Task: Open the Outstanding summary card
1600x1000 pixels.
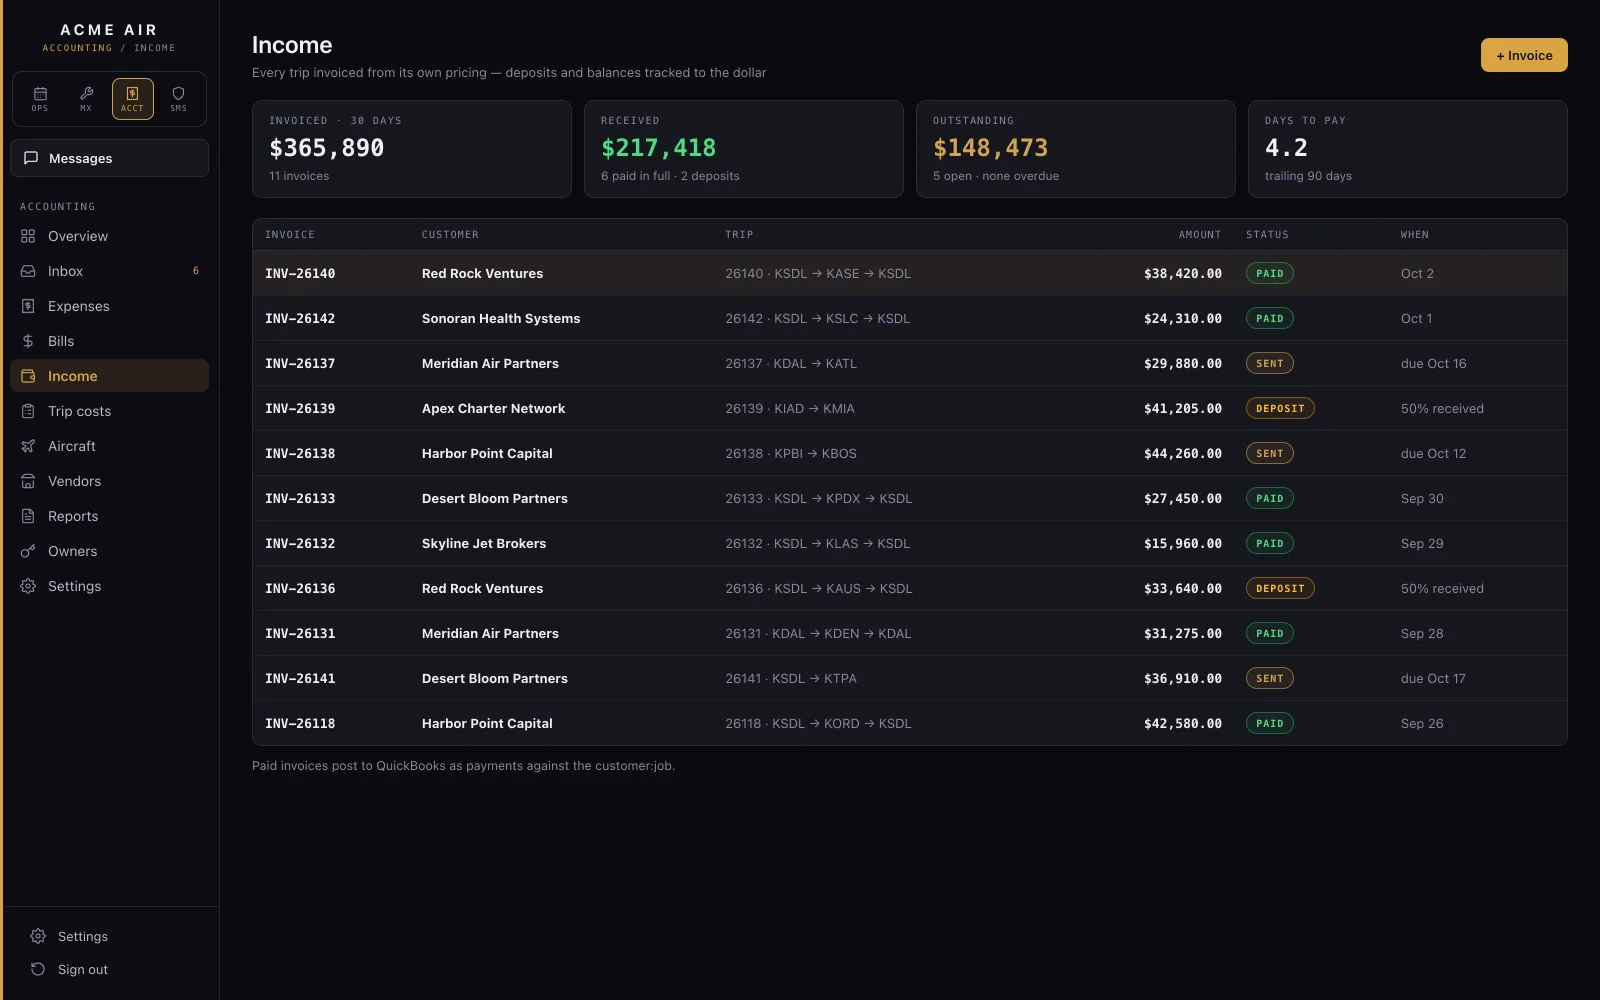Action: pos(1075,149)
